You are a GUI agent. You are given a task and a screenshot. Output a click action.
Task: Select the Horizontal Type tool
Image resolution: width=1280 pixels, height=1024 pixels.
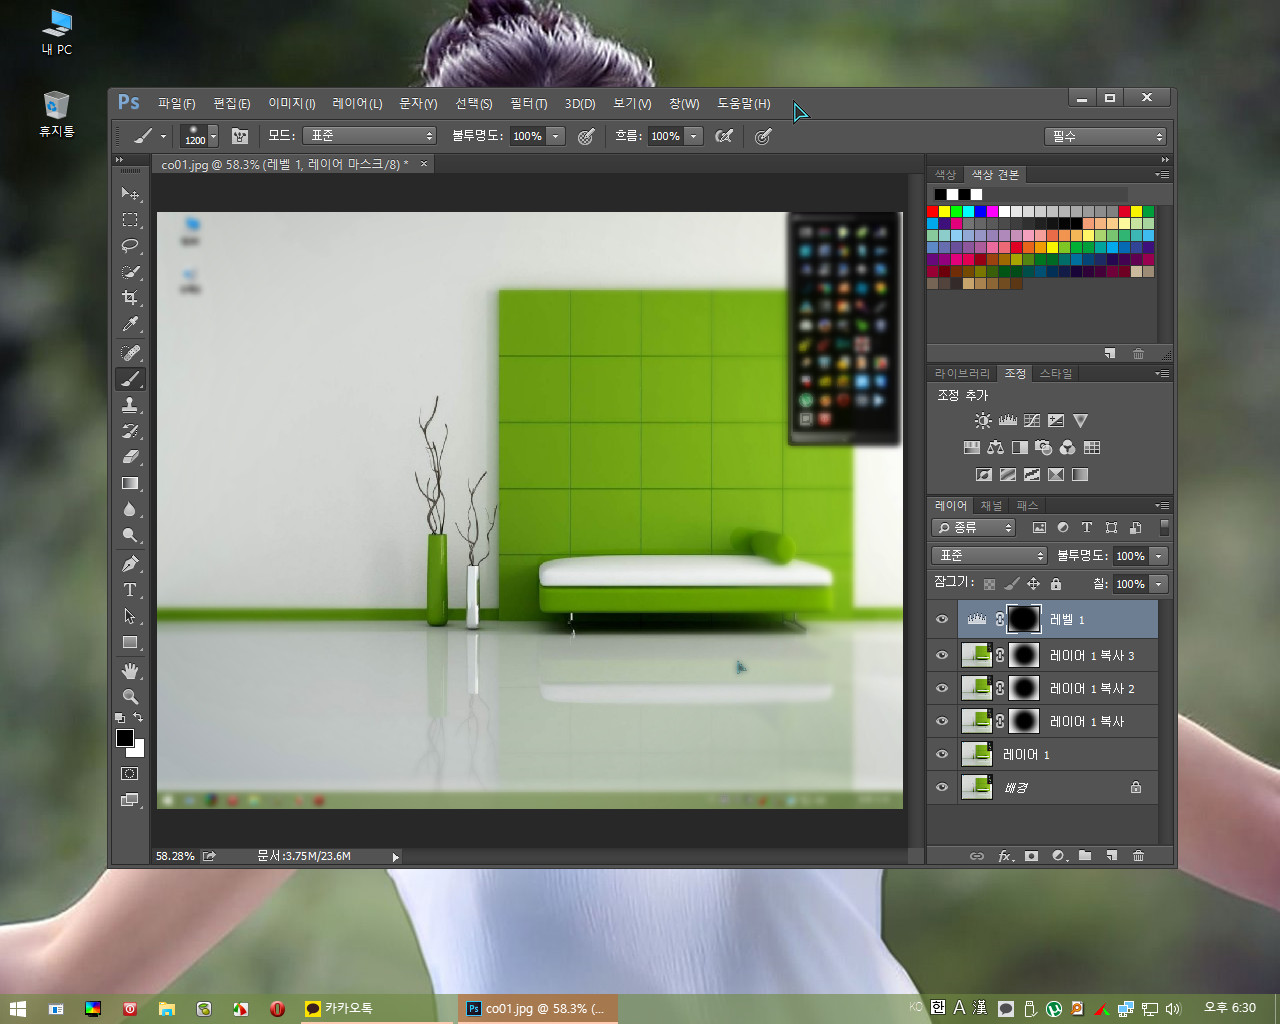[x=130, y=590]
